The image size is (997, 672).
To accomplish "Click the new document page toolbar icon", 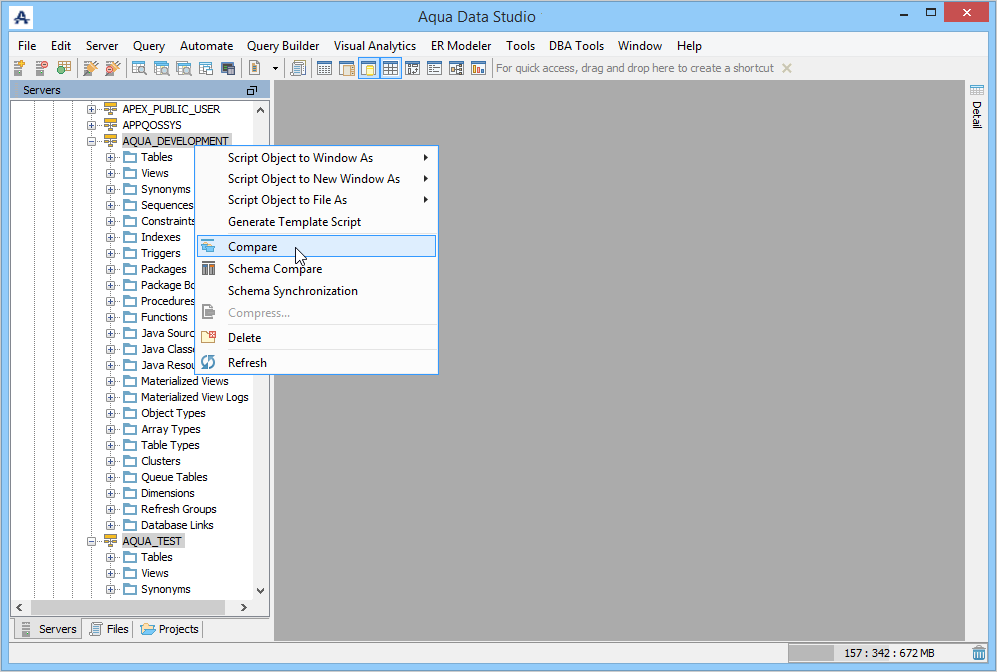I will tap(255, 68).
